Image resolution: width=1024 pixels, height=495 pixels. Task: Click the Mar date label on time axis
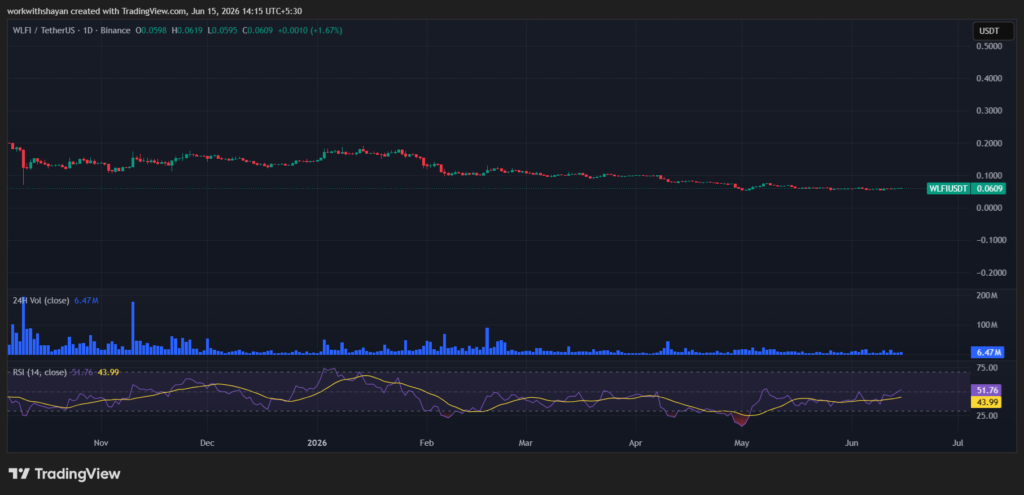coord(525,443)
